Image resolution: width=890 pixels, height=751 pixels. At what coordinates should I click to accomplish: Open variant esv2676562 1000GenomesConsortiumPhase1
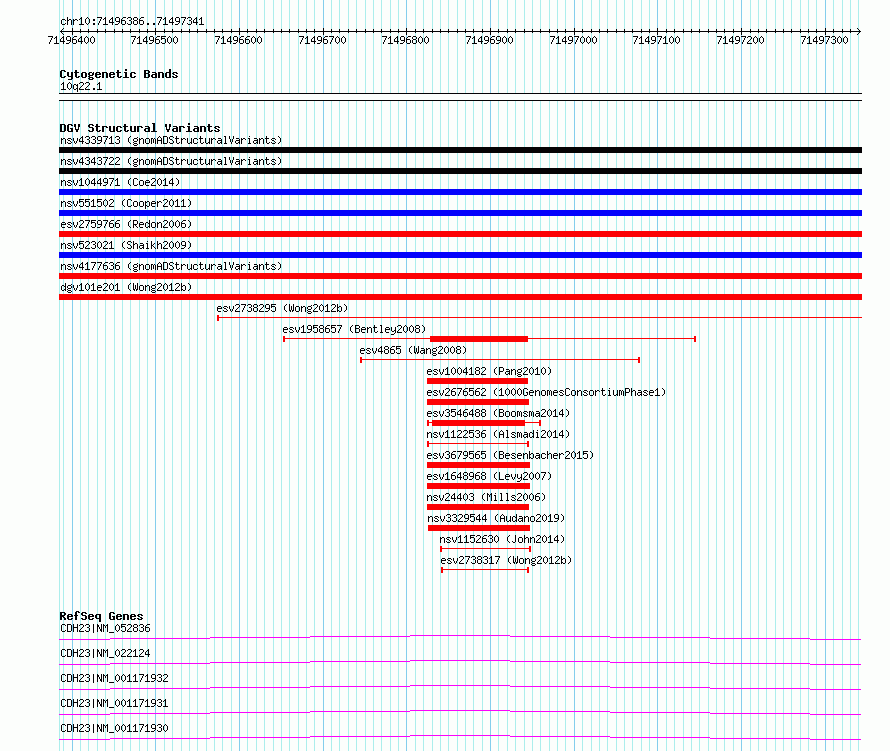(546, 392)
